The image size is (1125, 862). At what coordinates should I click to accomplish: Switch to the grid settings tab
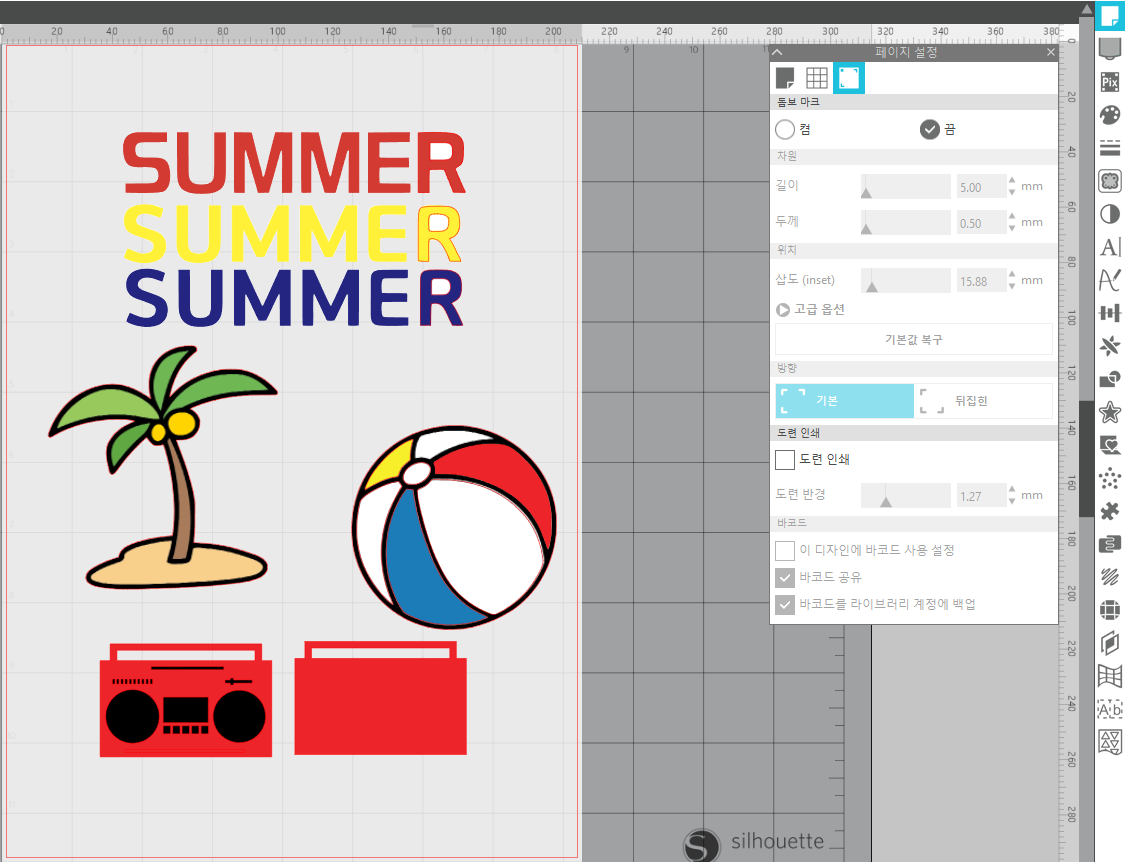tap(817, 78)
